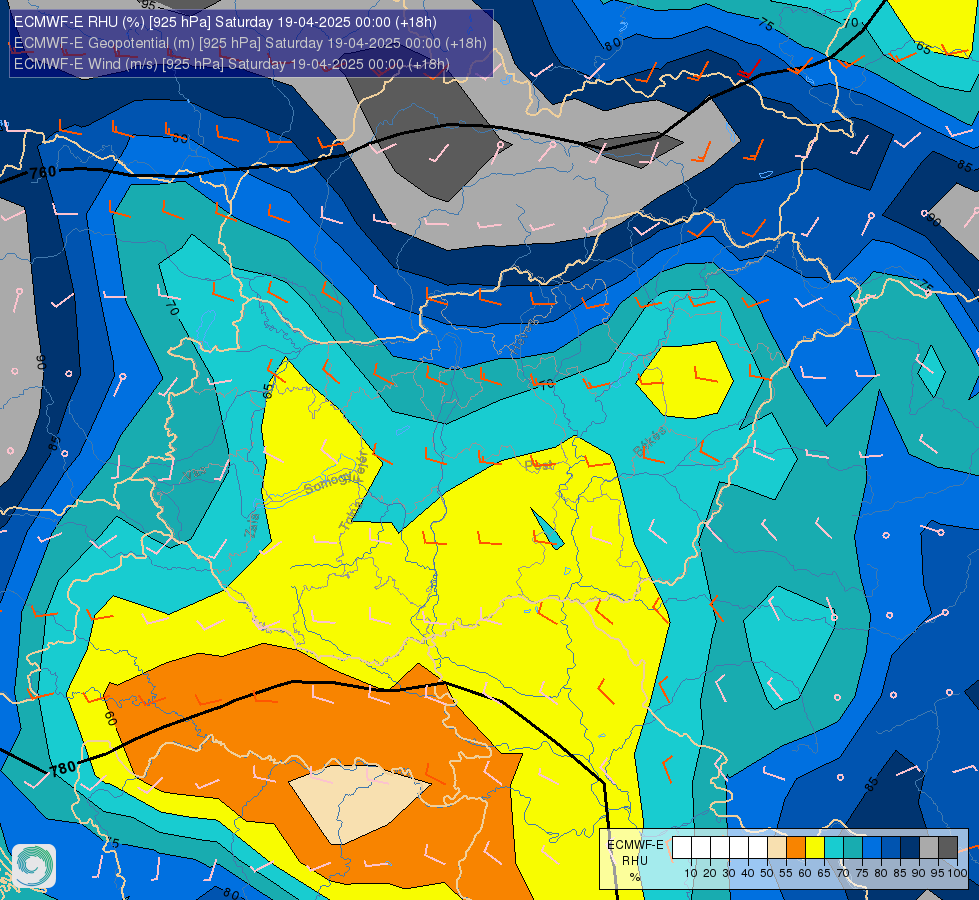Viewport: 979px width, 900px height.
Task: Click the swirl logo icon in the corner
Action: (x=34, y=866)
